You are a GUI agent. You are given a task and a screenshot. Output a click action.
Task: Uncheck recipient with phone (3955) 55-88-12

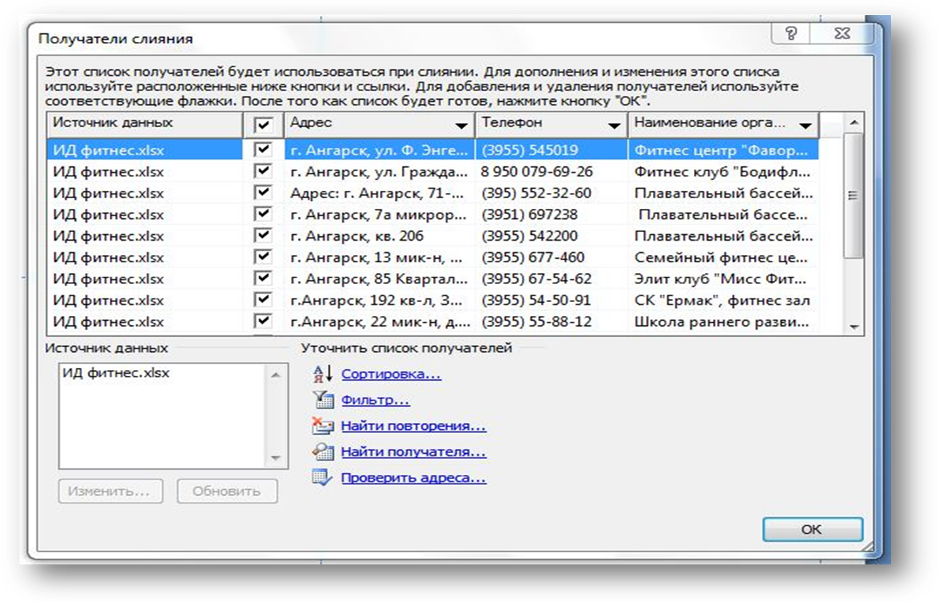click(x=263, y=321)
